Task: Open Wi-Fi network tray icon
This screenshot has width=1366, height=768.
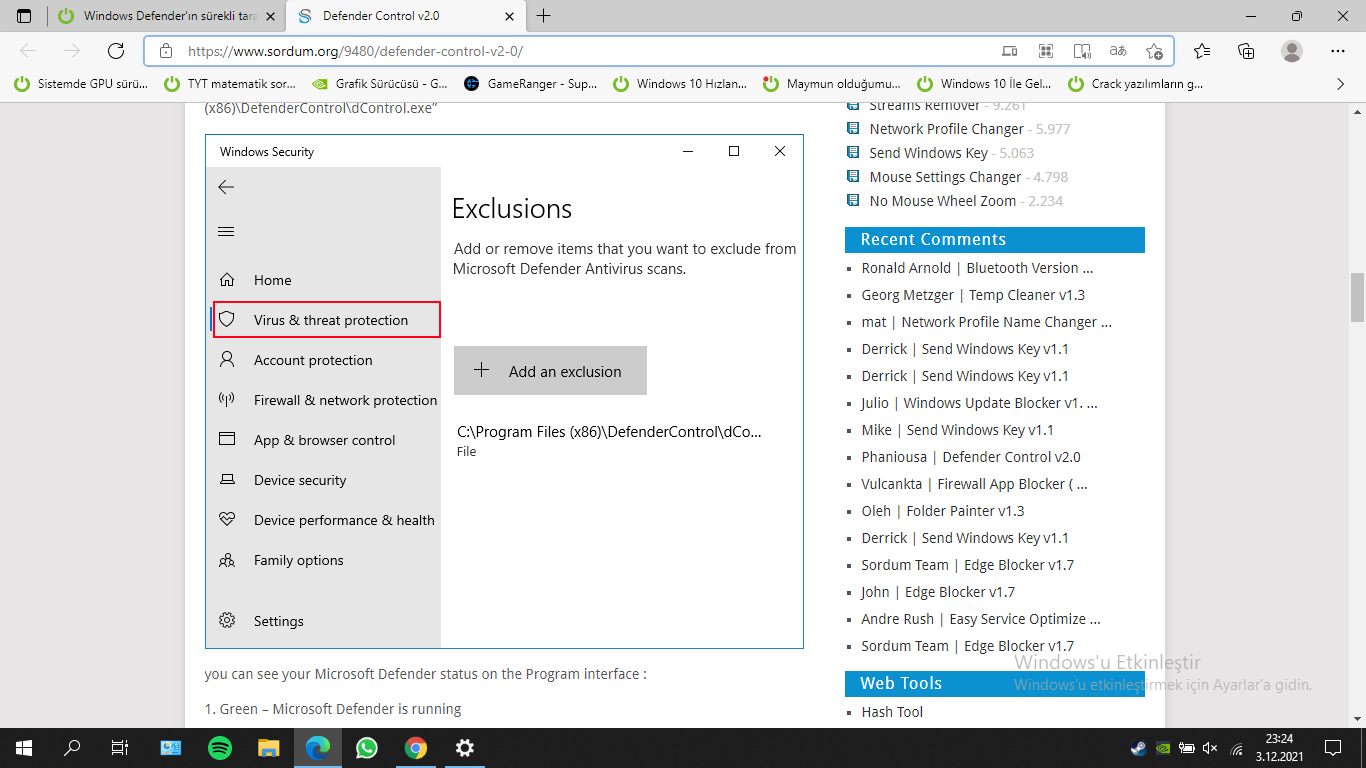Action: click(x=1236, y=748)
